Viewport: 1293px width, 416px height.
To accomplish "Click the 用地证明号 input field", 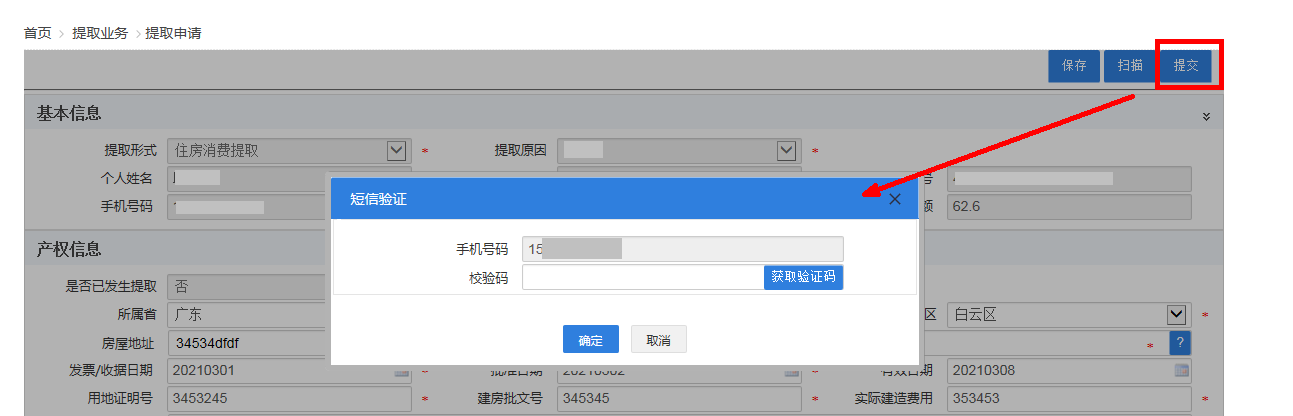I will click(x=289, y=399).
